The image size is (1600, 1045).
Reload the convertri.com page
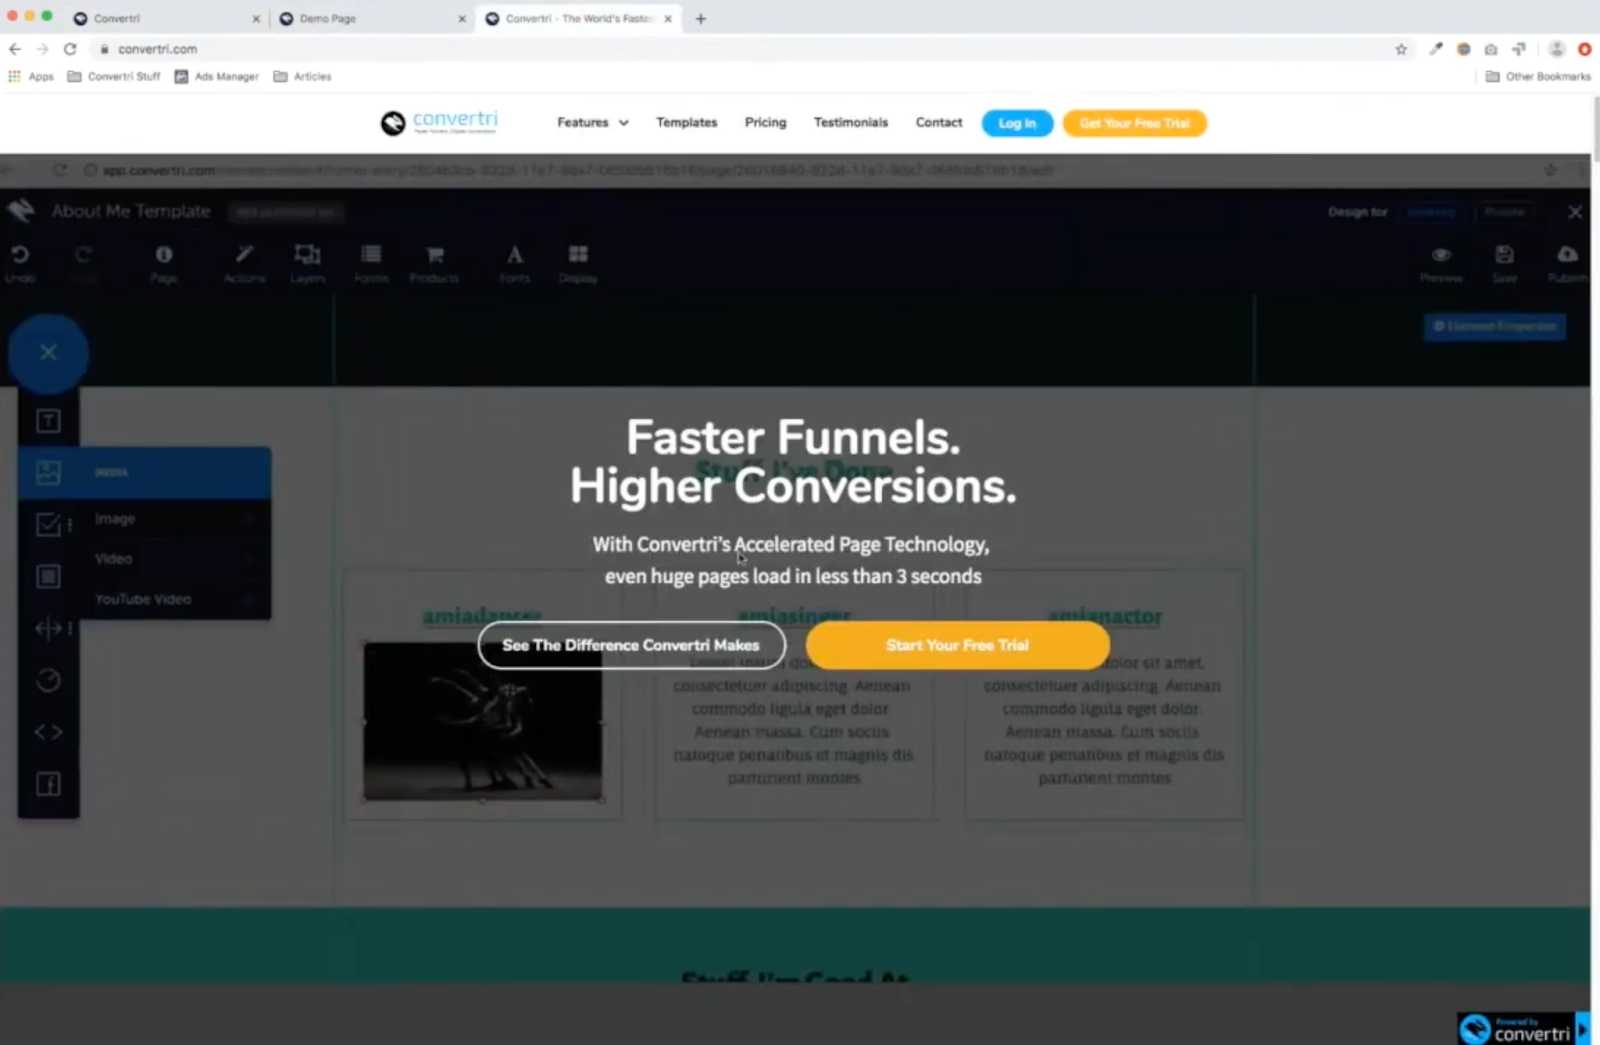point(70,49)
